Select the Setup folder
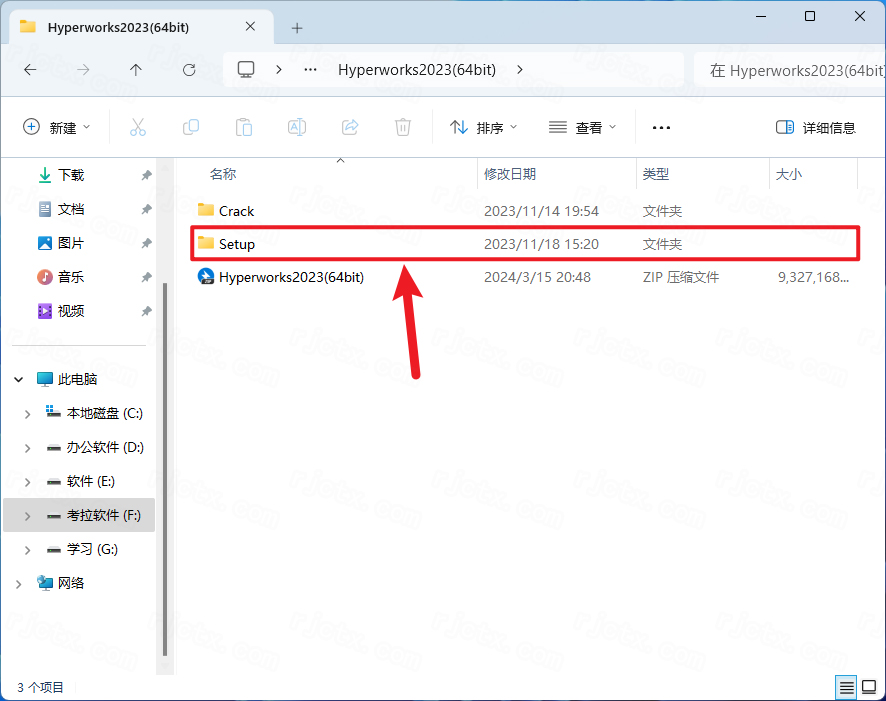The width and height of the screenshot is (886, 701). pyautogui.click(x=237, y=244)
